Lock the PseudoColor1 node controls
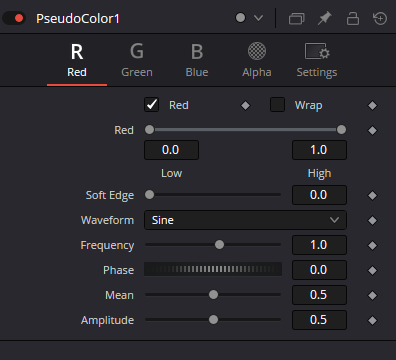The width and height of the screenshot is (396, 360). [353, 18]
